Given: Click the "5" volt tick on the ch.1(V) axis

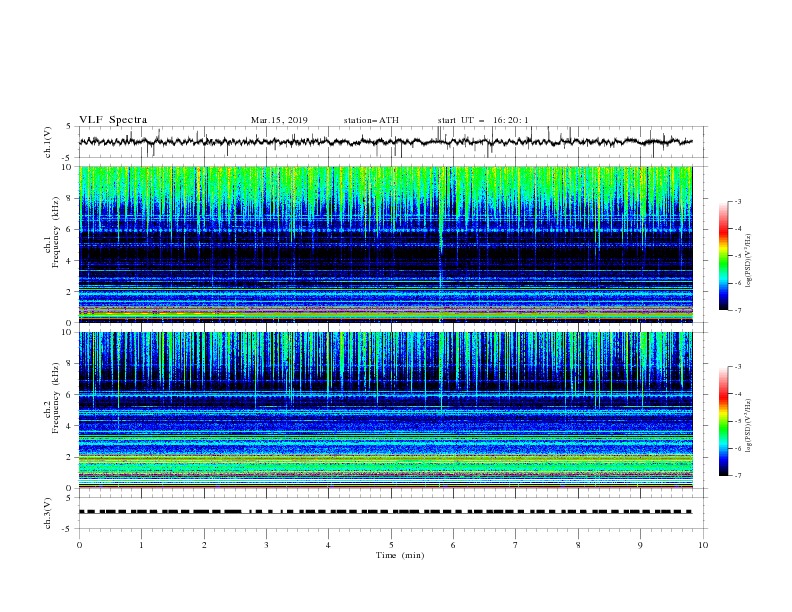Looking at the screenshot, I should click(x=69, y=127).
